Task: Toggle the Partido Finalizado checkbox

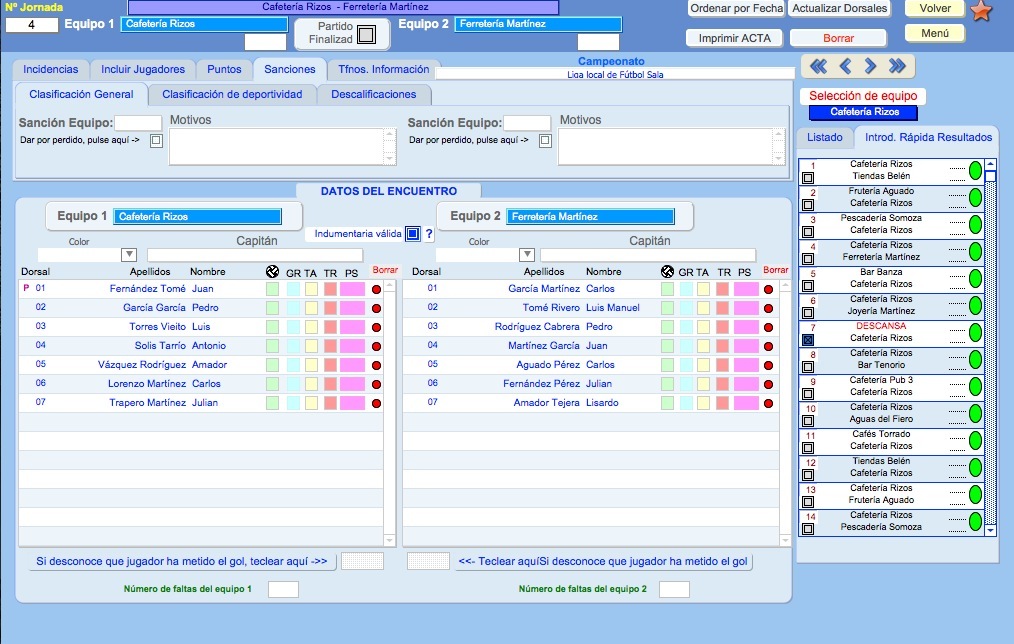Action: coord(366,34)
